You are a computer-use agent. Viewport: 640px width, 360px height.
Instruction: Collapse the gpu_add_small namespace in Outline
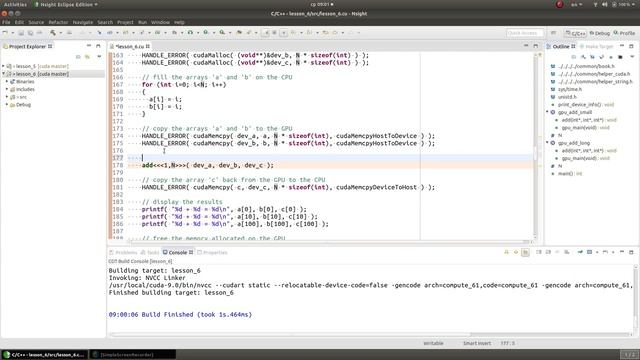pyautogui.click(x=547, y=112)
